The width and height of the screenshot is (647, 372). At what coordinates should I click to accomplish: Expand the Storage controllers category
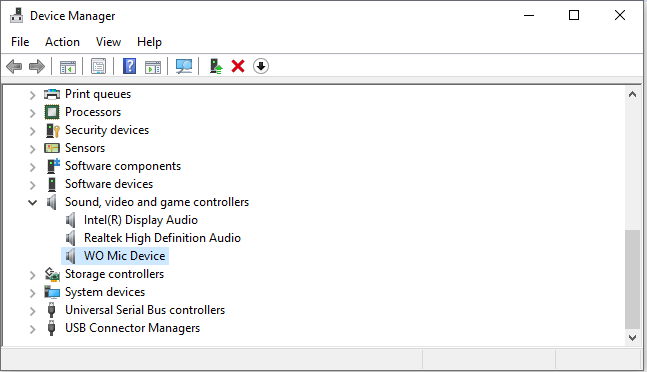(33, 275)
